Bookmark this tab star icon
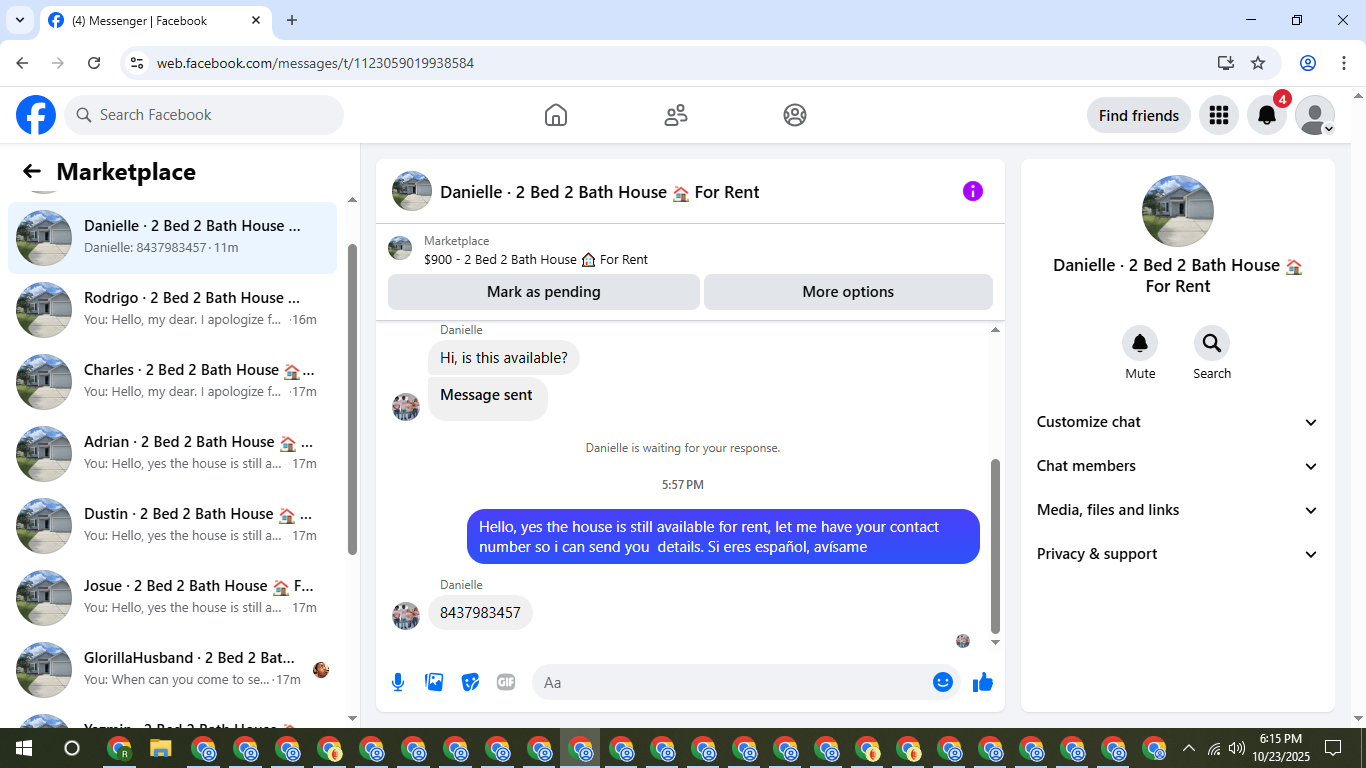 1258,63
